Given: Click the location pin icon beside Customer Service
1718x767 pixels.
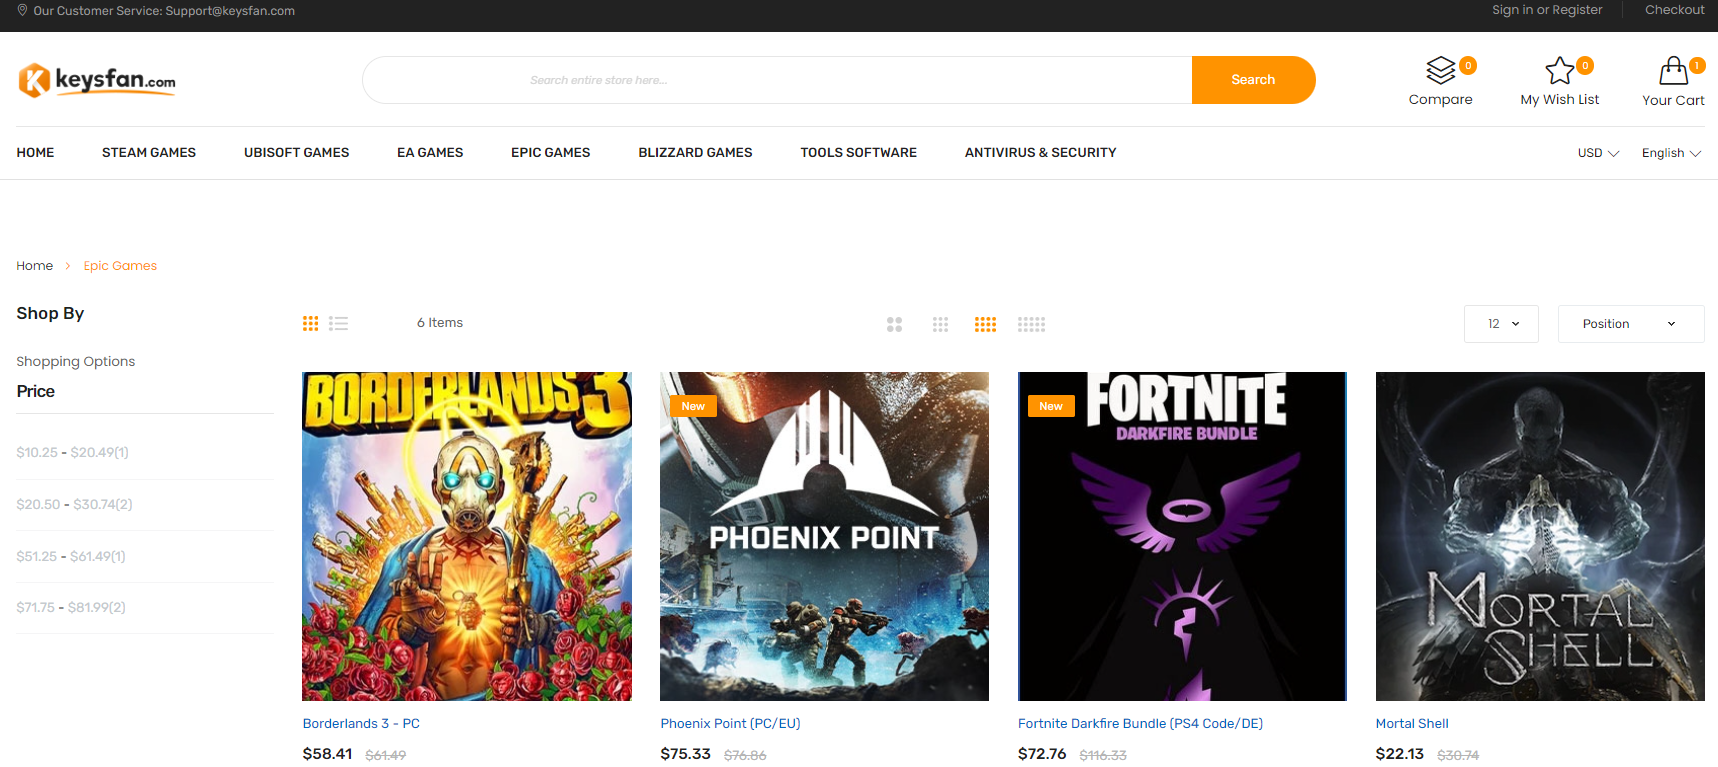Looking at the screenshot, I should point(22,10).
